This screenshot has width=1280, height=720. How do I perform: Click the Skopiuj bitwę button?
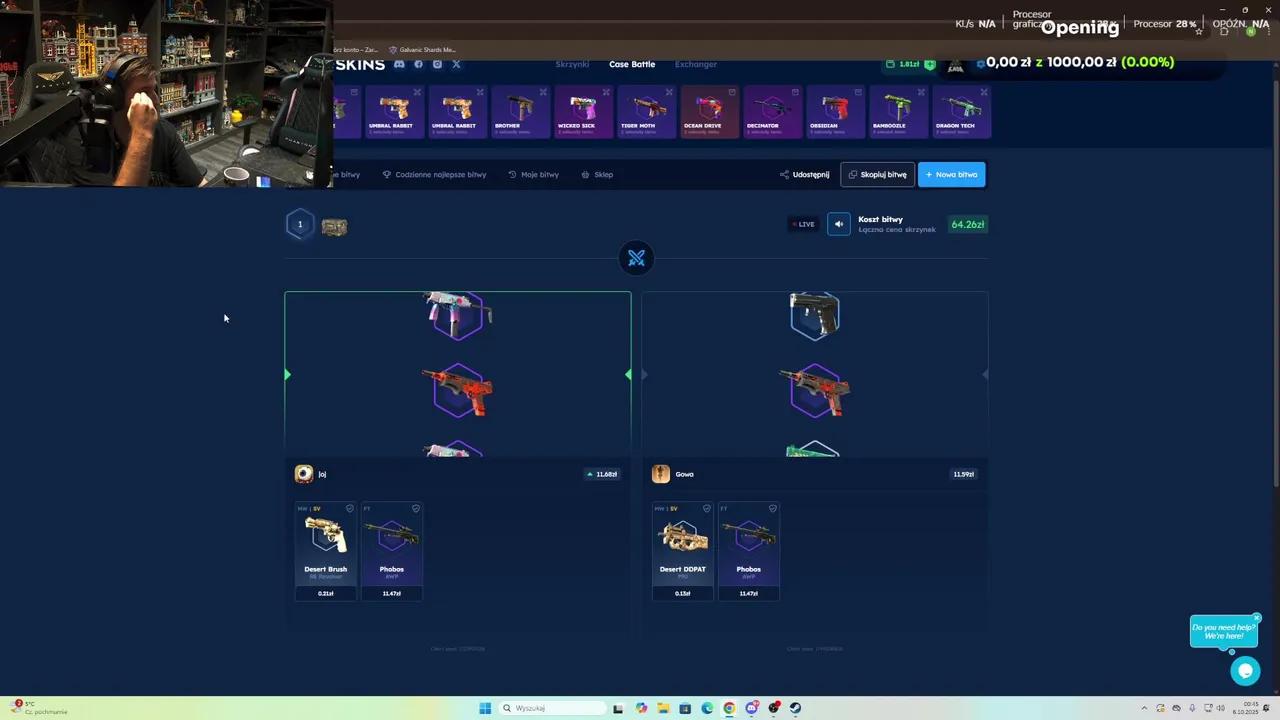877,175
